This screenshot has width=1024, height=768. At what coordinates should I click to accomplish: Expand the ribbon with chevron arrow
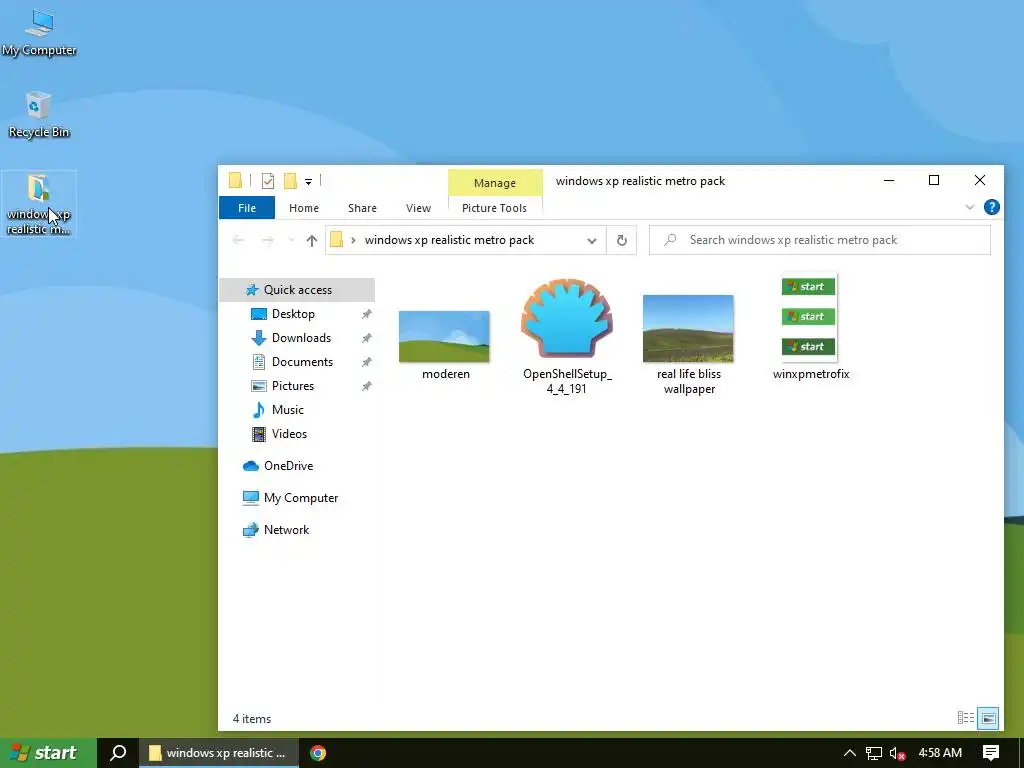pos(970,208)
